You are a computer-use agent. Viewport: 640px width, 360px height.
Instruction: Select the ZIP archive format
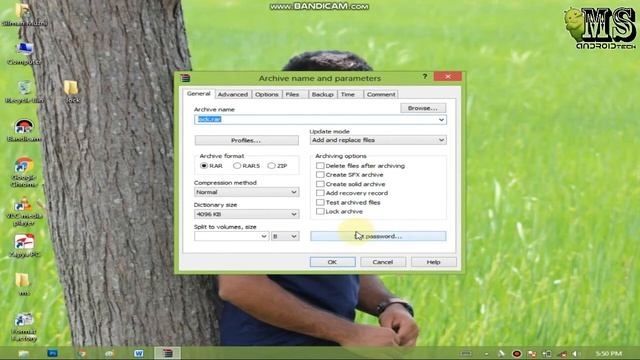click(278, 166)
